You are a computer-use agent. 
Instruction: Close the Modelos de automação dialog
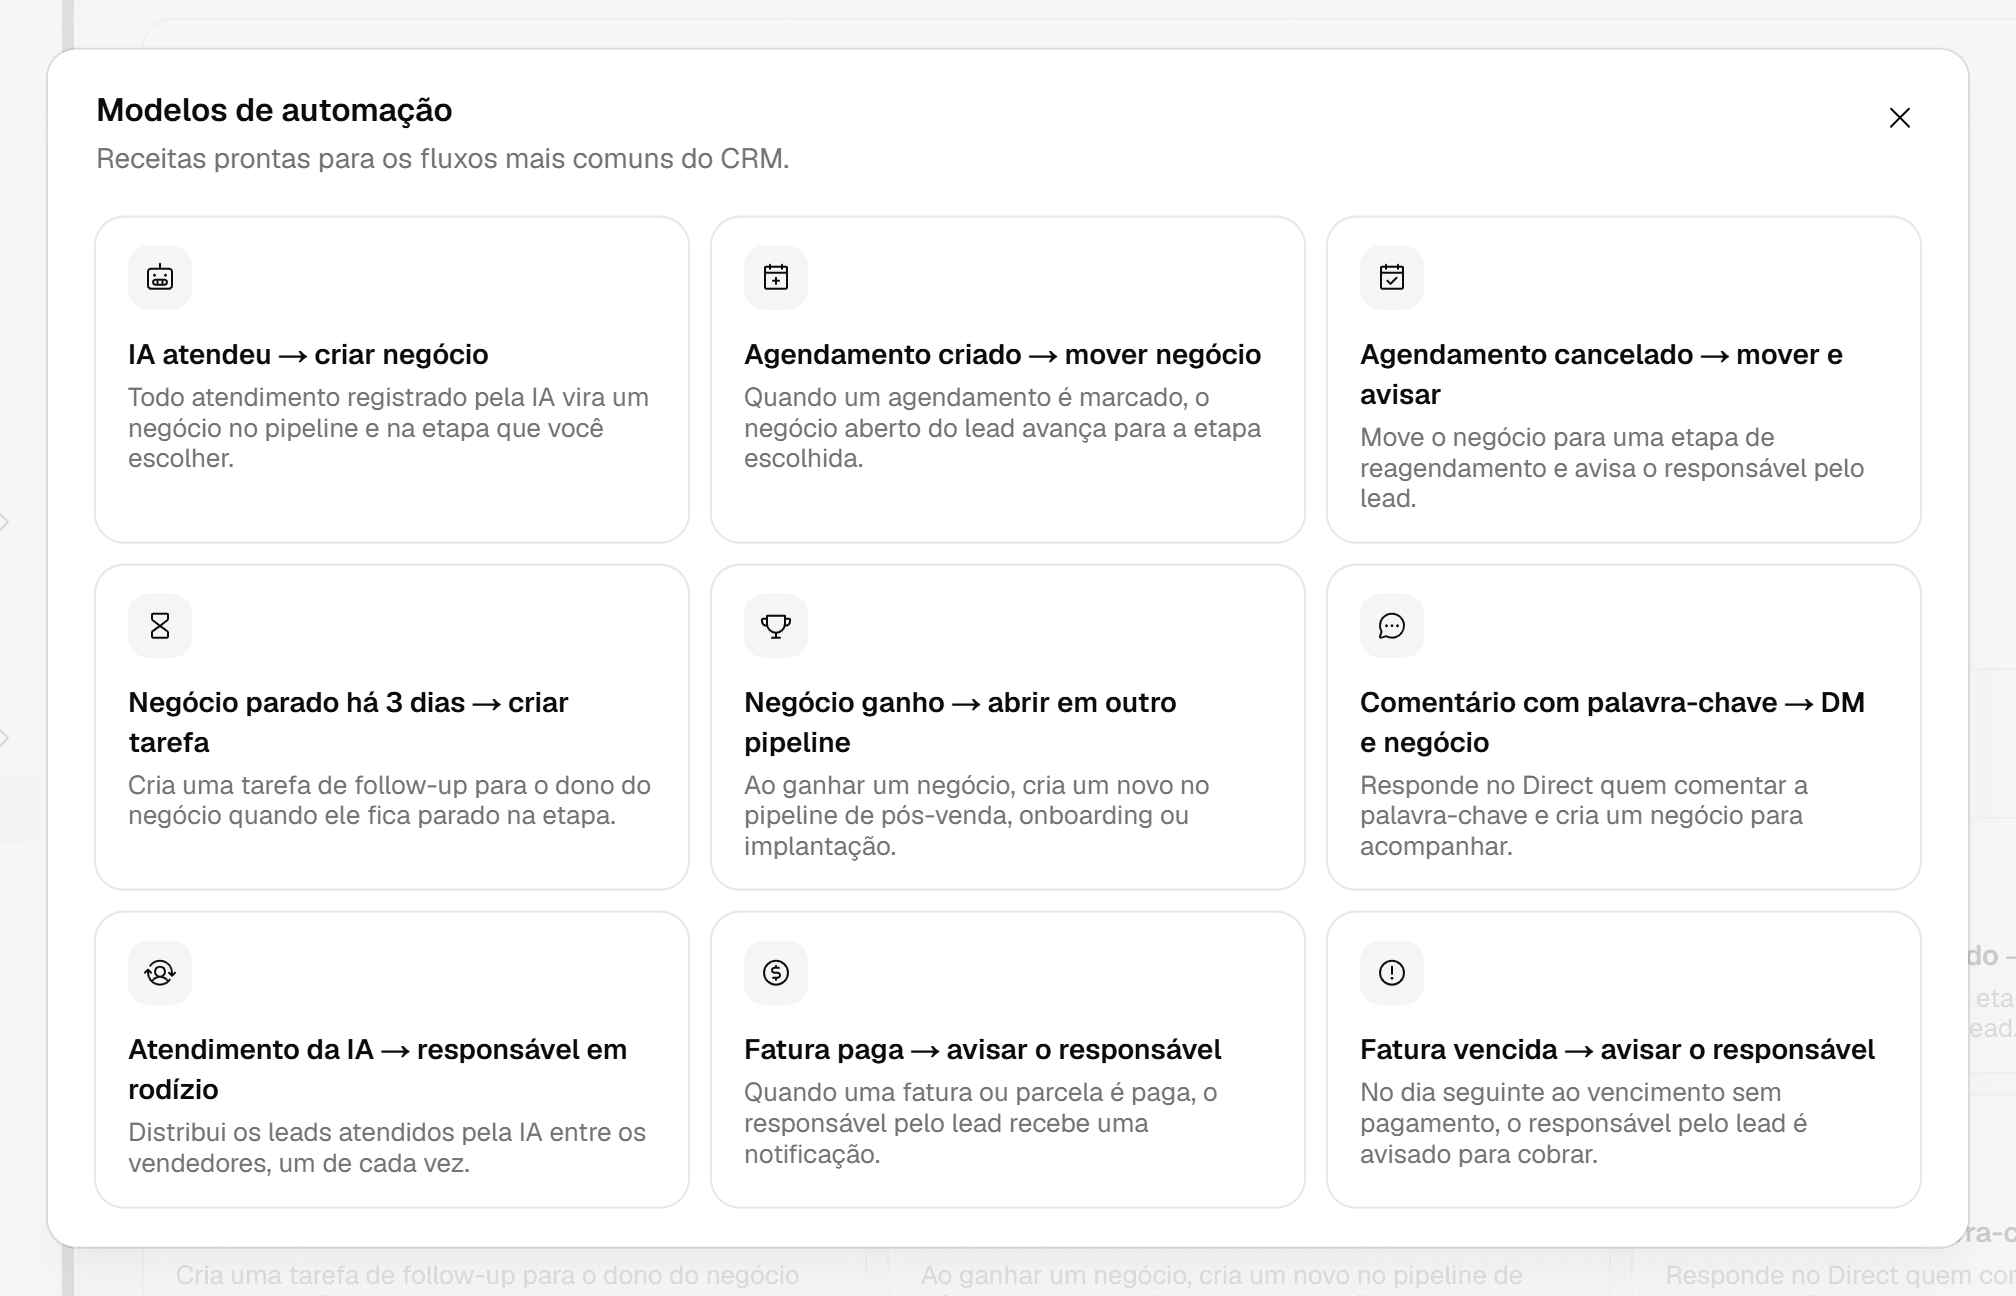pyautogui.click(x=1900, y=118)
